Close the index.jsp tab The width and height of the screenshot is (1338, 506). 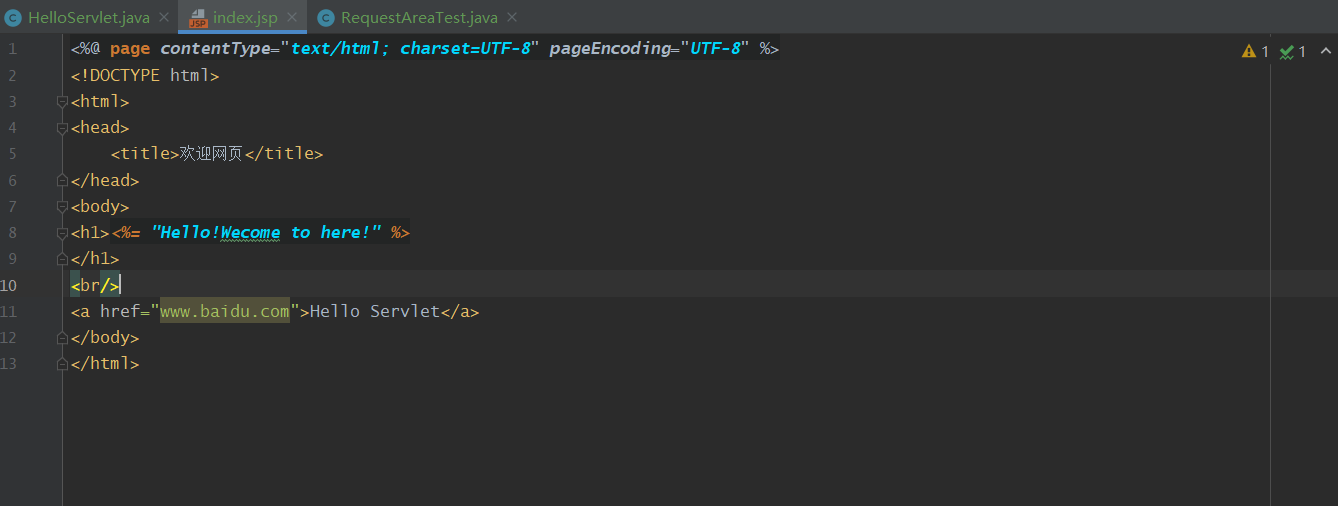click(x=292, y=18)
